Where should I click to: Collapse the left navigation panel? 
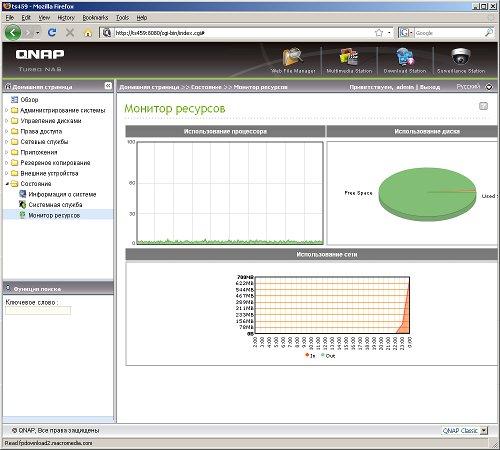[x=108, y=86]
